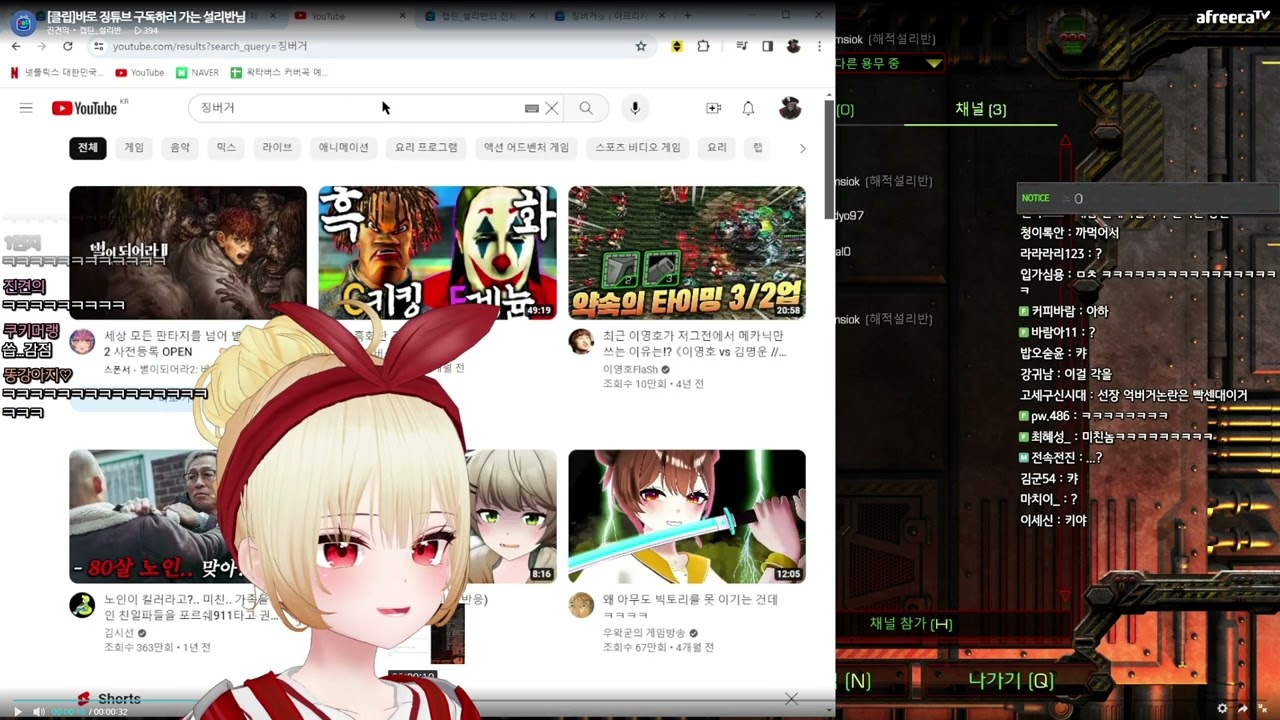
Task: Open the Chrome profile avatar
Action: coord(793,46)
